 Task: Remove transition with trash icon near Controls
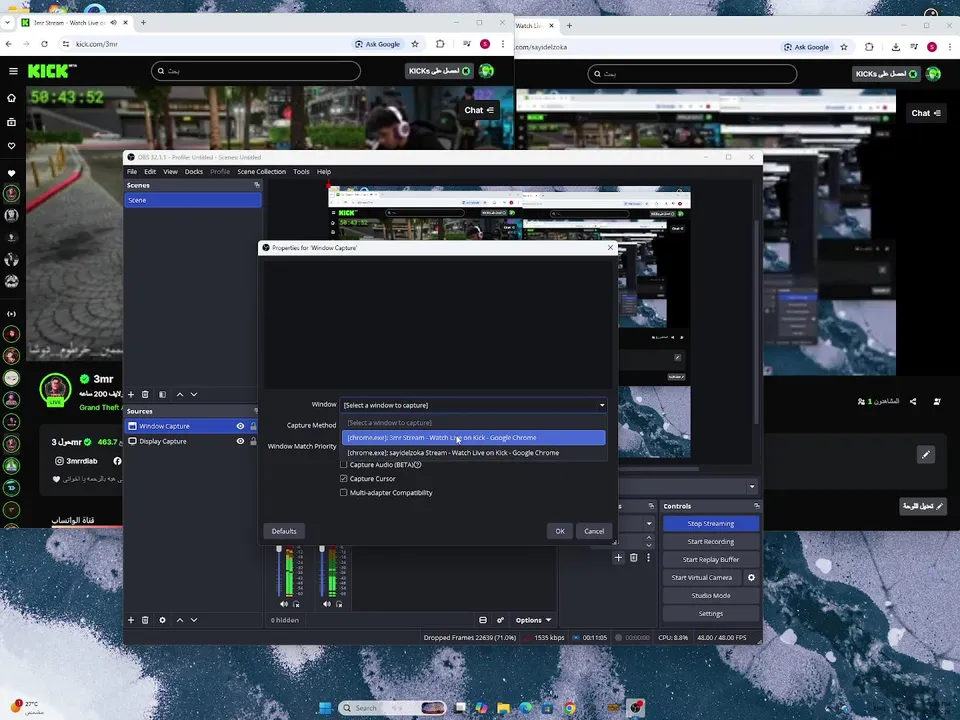click(634, 557)
